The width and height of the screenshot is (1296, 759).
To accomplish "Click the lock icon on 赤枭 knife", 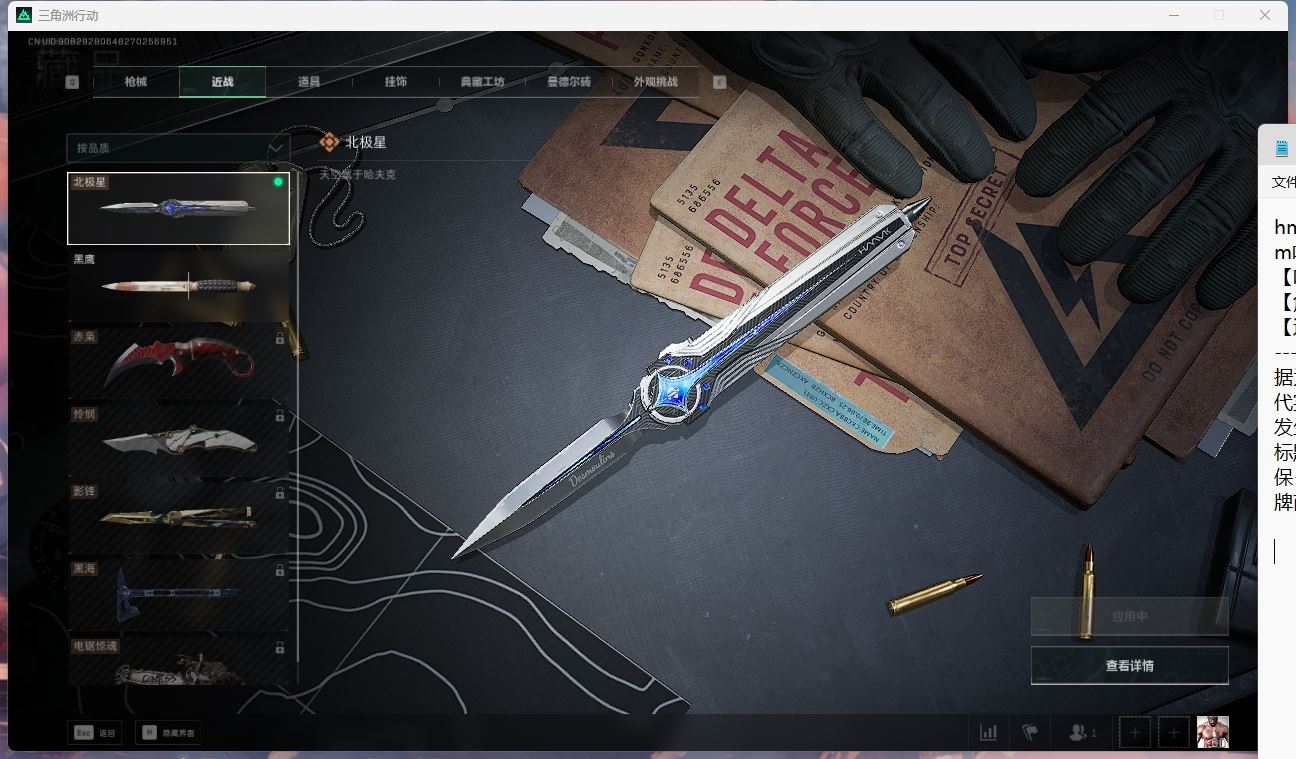I will 280,339.
